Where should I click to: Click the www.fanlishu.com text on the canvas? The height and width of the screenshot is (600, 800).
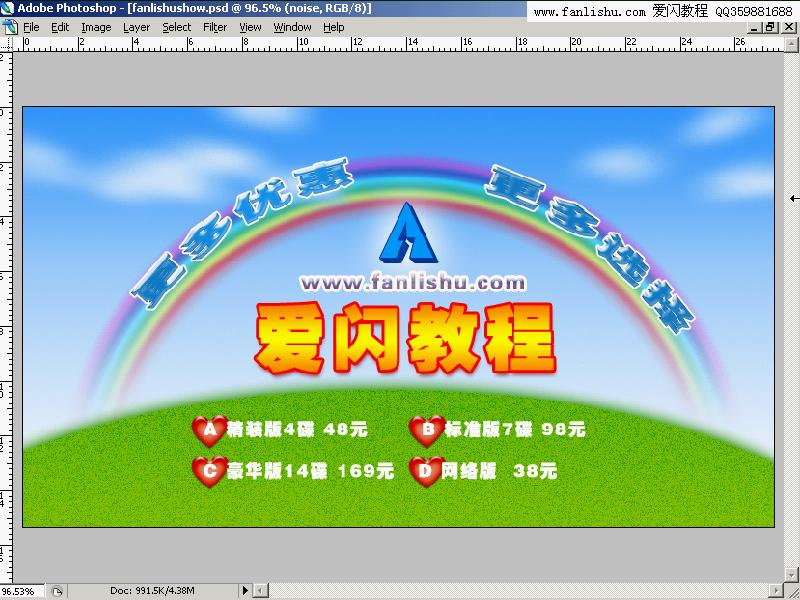point(413,282)
